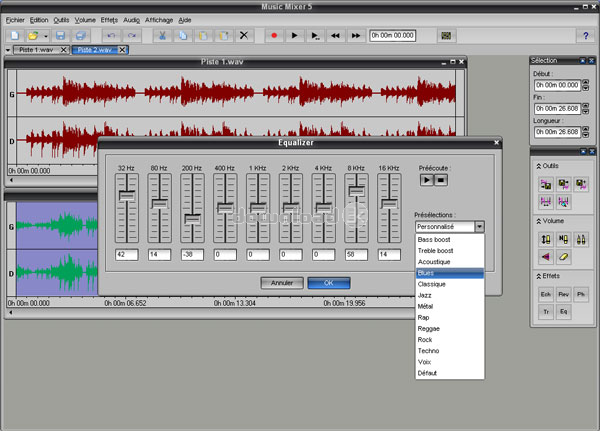Screen dimensions: 600x431
Task: Click the Rev effect button in Effets panel
Action: point(563,294)
